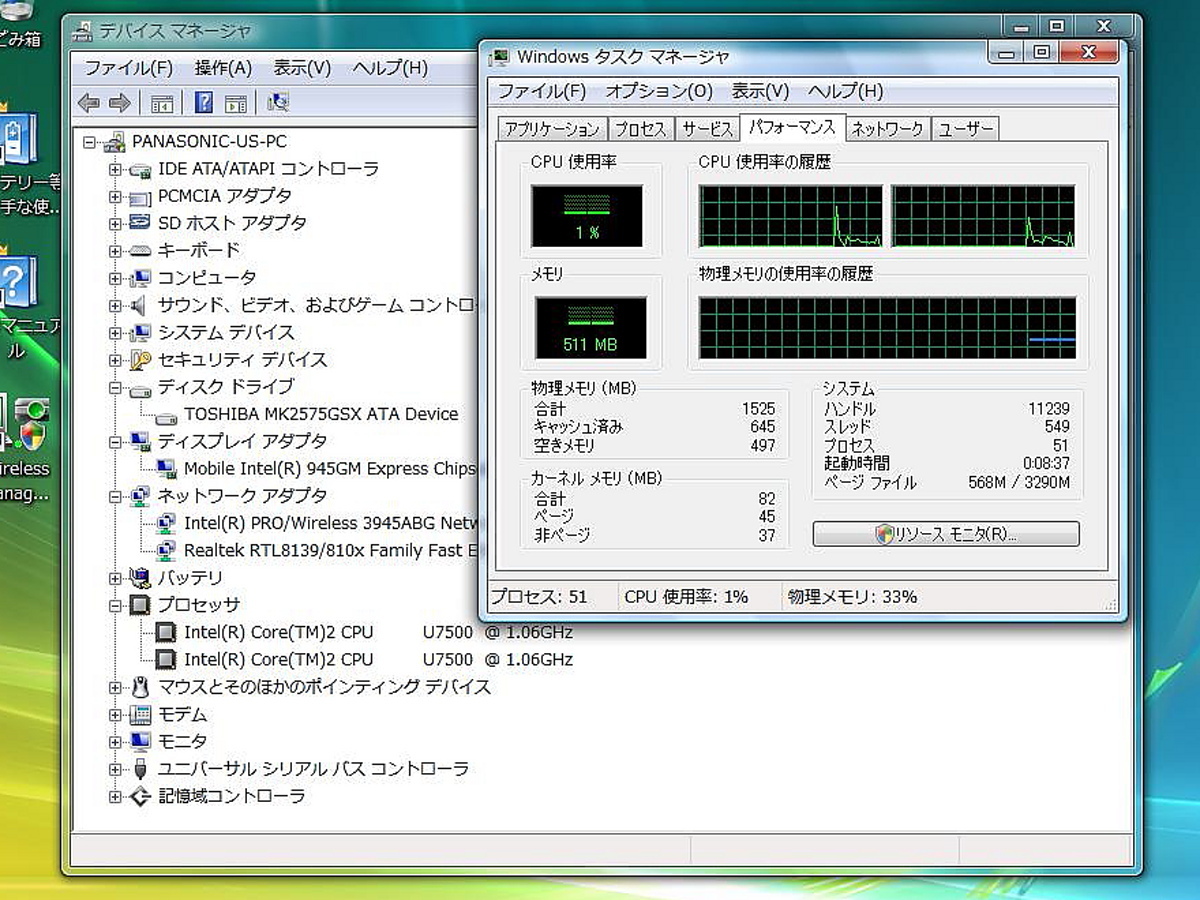
Task: Select the mouse and pointing devices icon
Action: click(x=141, y=687)
